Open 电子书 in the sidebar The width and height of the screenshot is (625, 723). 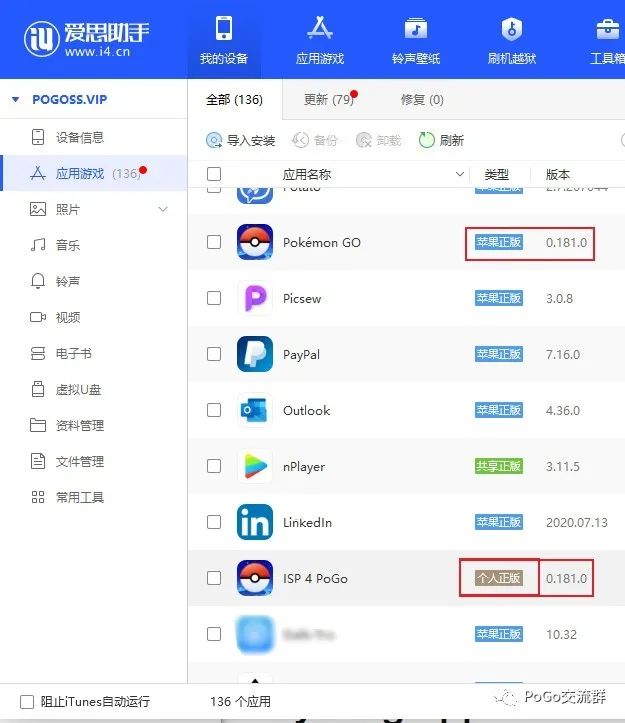coord(94,353)
